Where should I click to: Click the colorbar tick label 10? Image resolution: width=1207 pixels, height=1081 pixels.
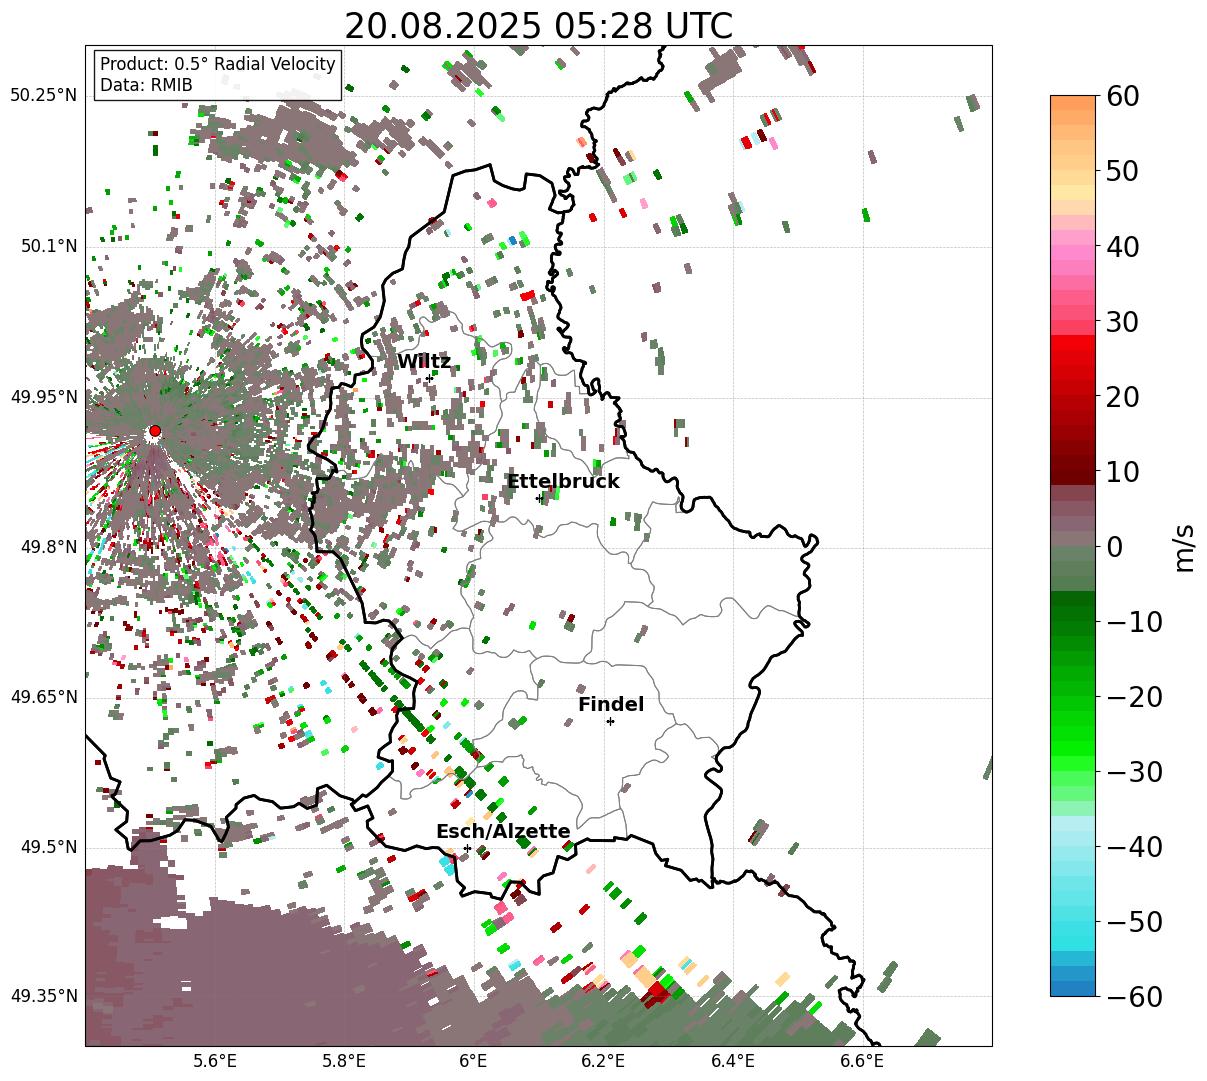pos(1122,472)
